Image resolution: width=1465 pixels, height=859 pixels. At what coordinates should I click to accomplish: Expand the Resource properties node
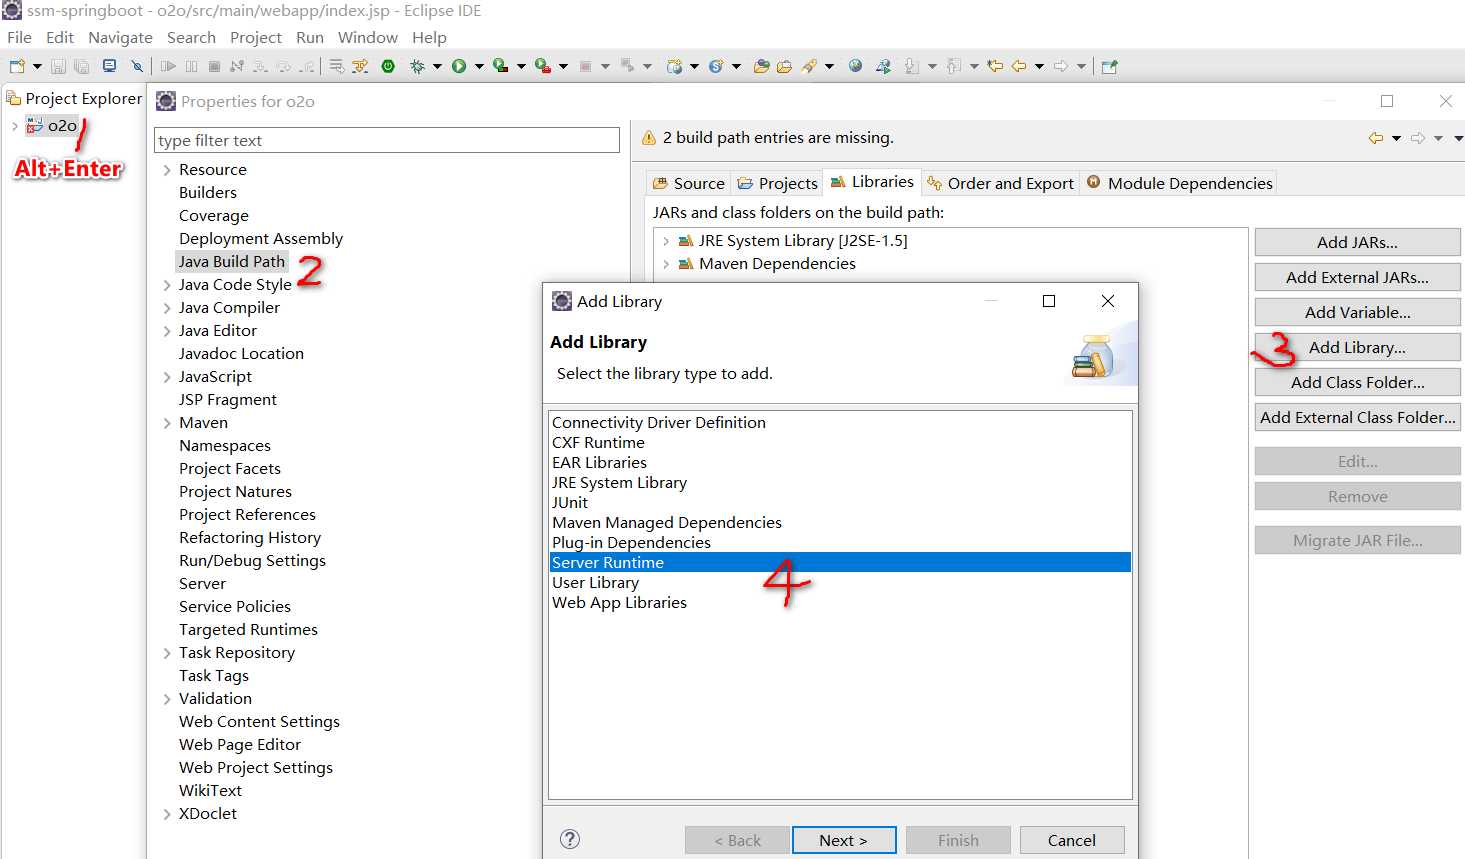[x=167, y=170]
